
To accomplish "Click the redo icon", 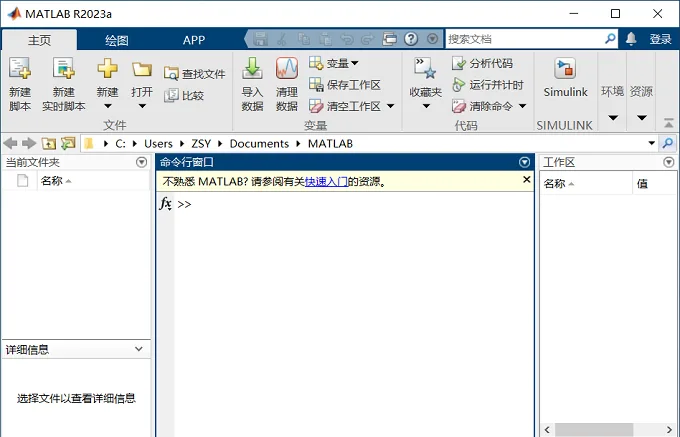I will tap(368, 39).
